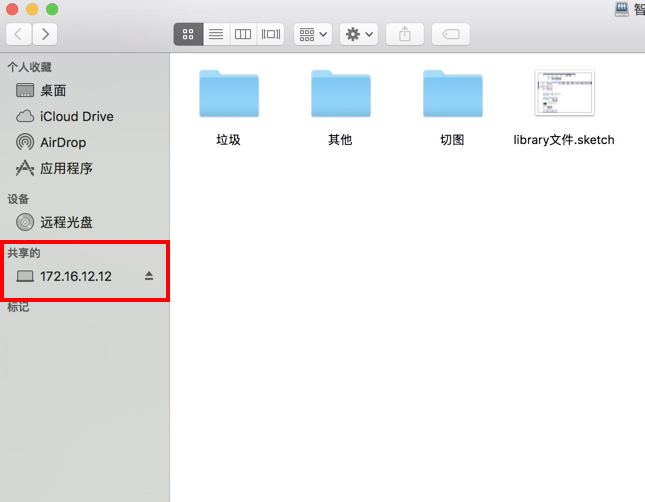Select 桌面 in the sidebar
This screenshot has width=645, height=502.
[52, 90]
